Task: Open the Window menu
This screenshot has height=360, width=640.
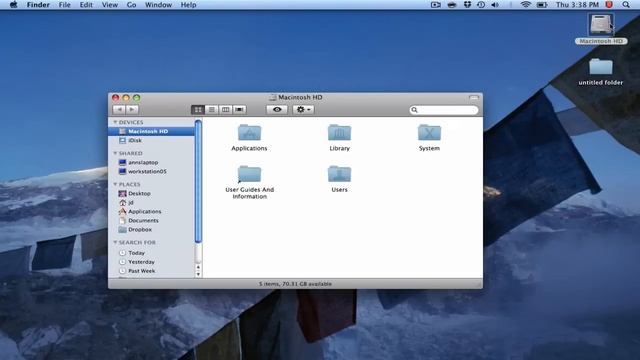Action: click(x=158, y=5)
